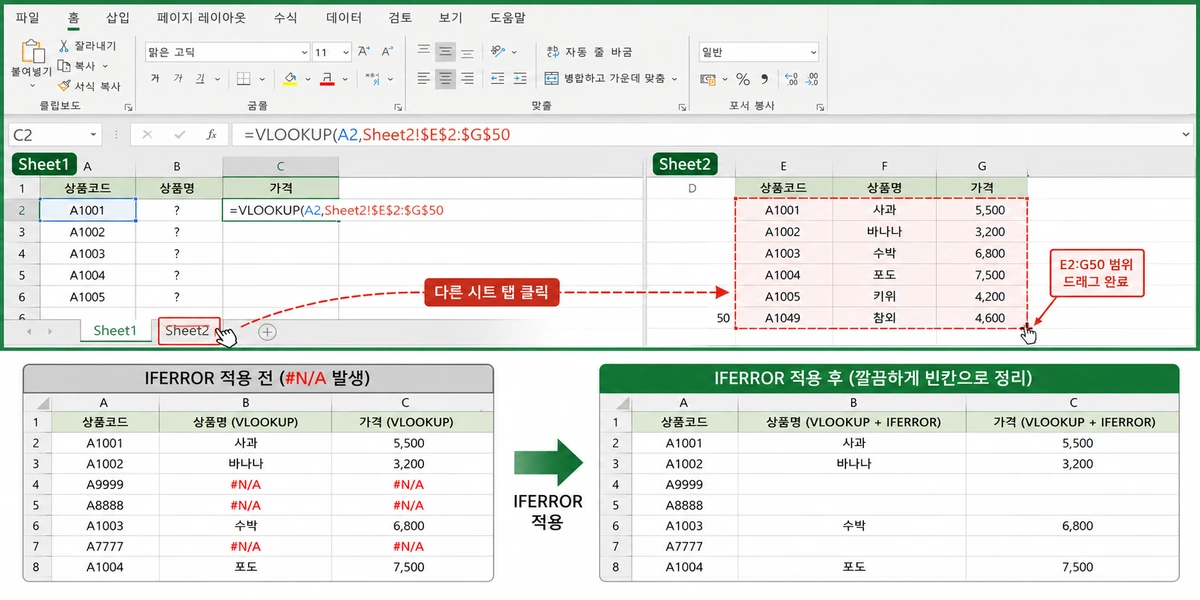This screenshot has height=600, width=1200.
Task: Expand the merge and center dropdown arrow
Action: point(675,78)
